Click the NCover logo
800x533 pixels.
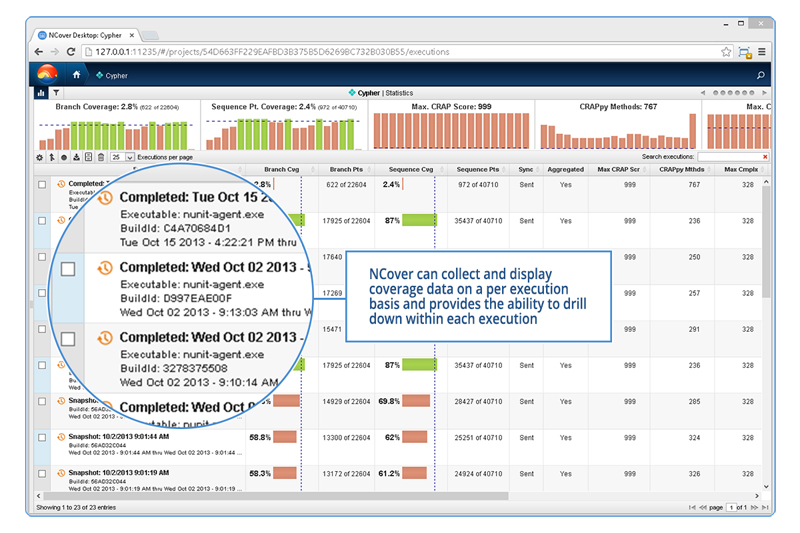point(47,74)
